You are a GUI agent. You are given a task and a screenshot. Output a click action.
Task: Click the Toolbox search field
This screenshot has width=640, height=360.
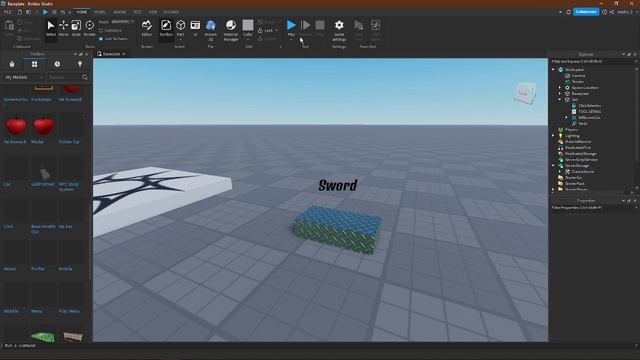coord(63,77)
